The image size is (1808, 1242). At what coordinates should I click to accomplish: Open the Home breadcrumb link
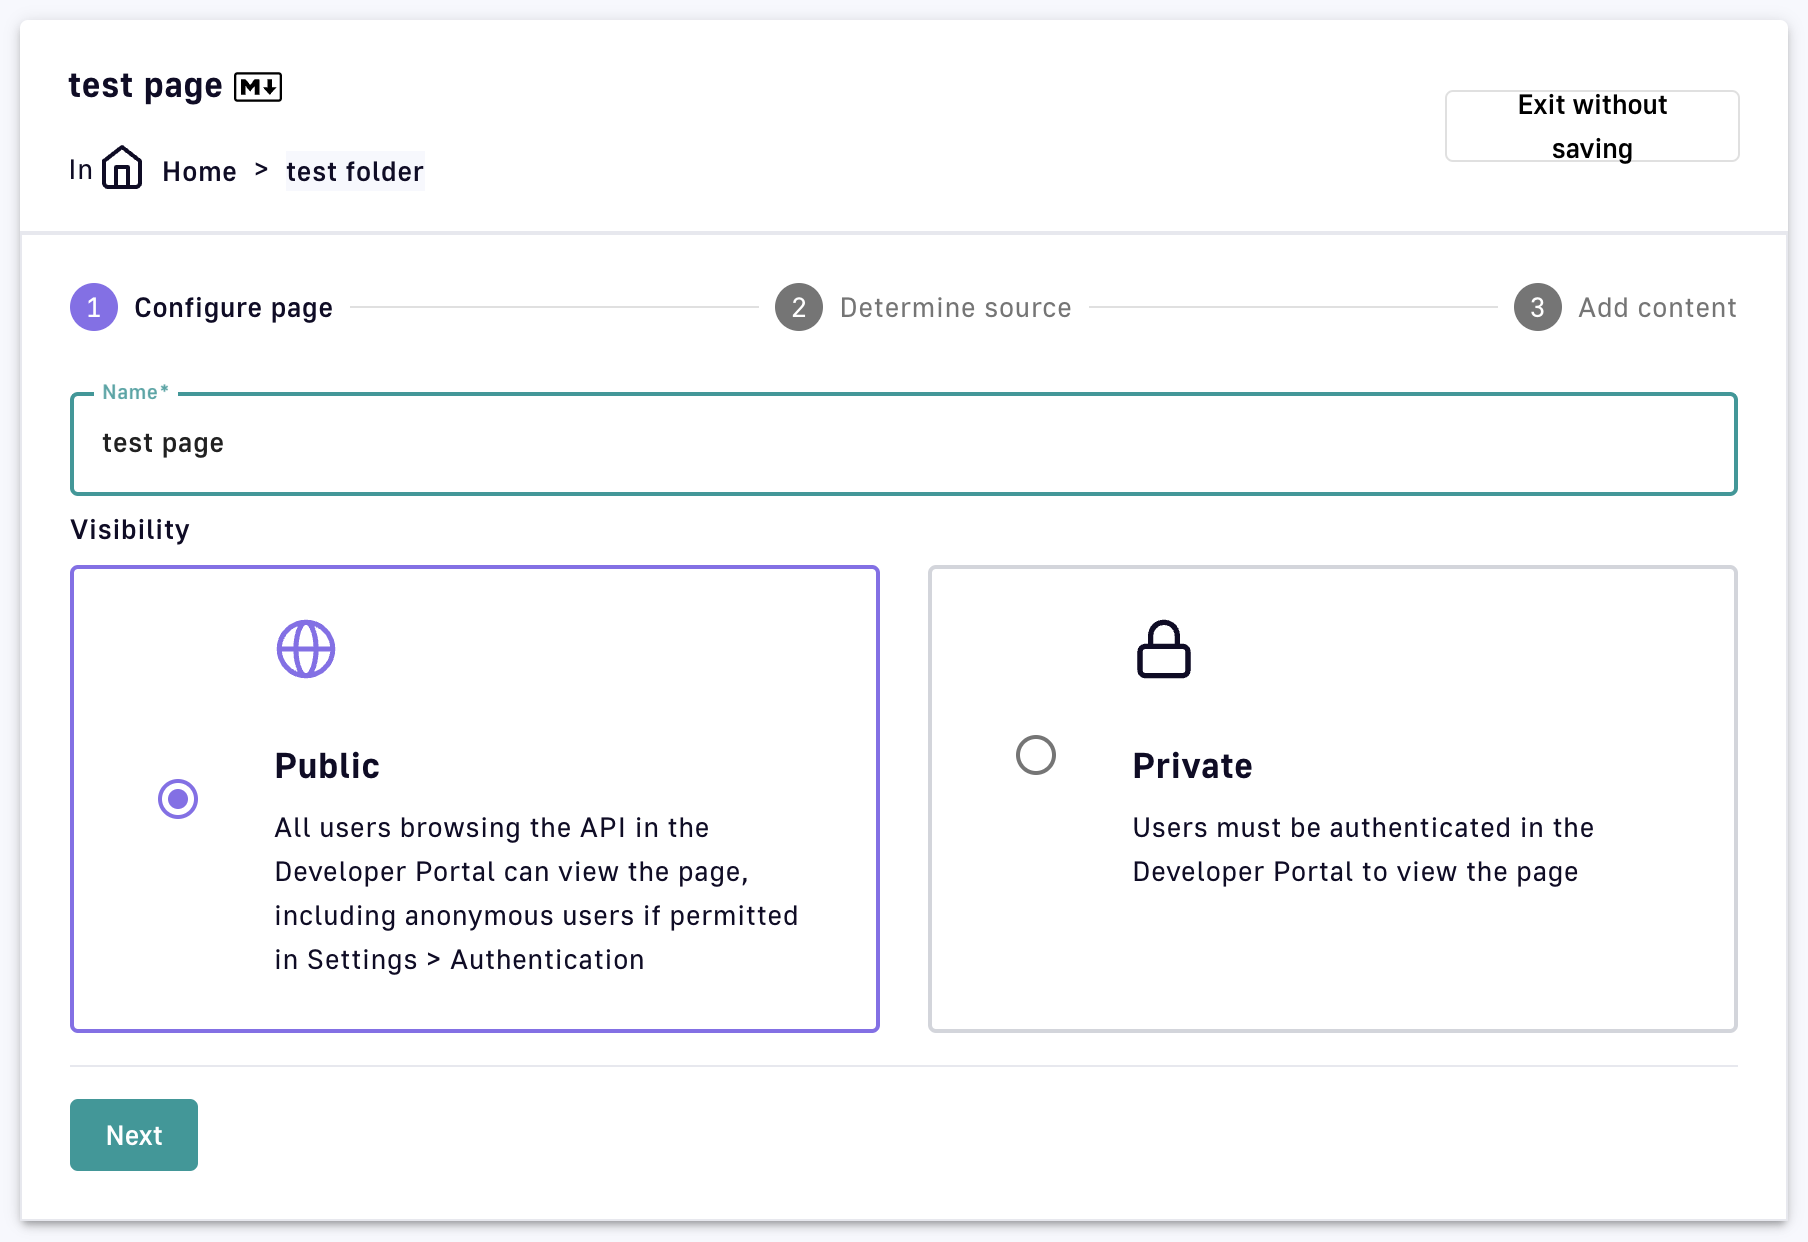[199, 172]
